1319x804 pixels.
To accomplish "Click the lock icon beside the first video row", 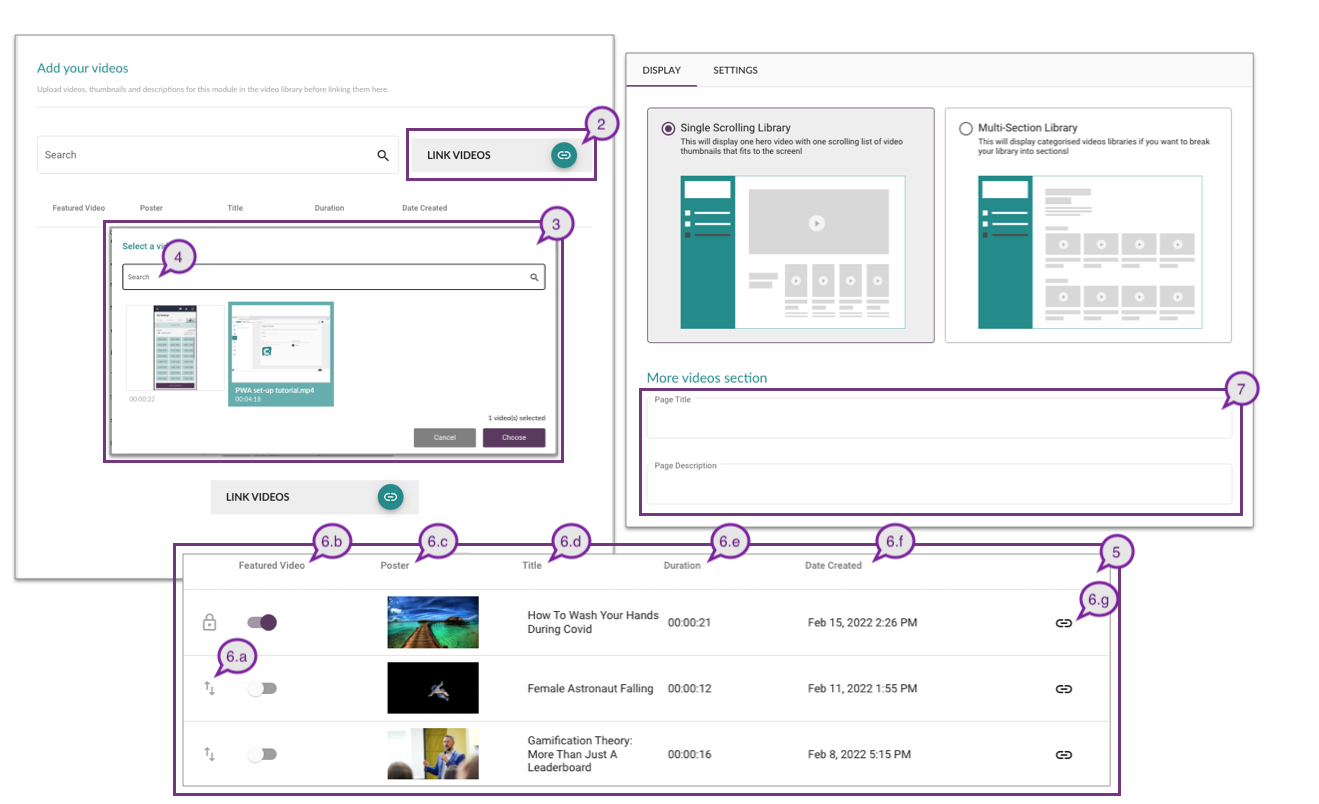I will point(210,623).
